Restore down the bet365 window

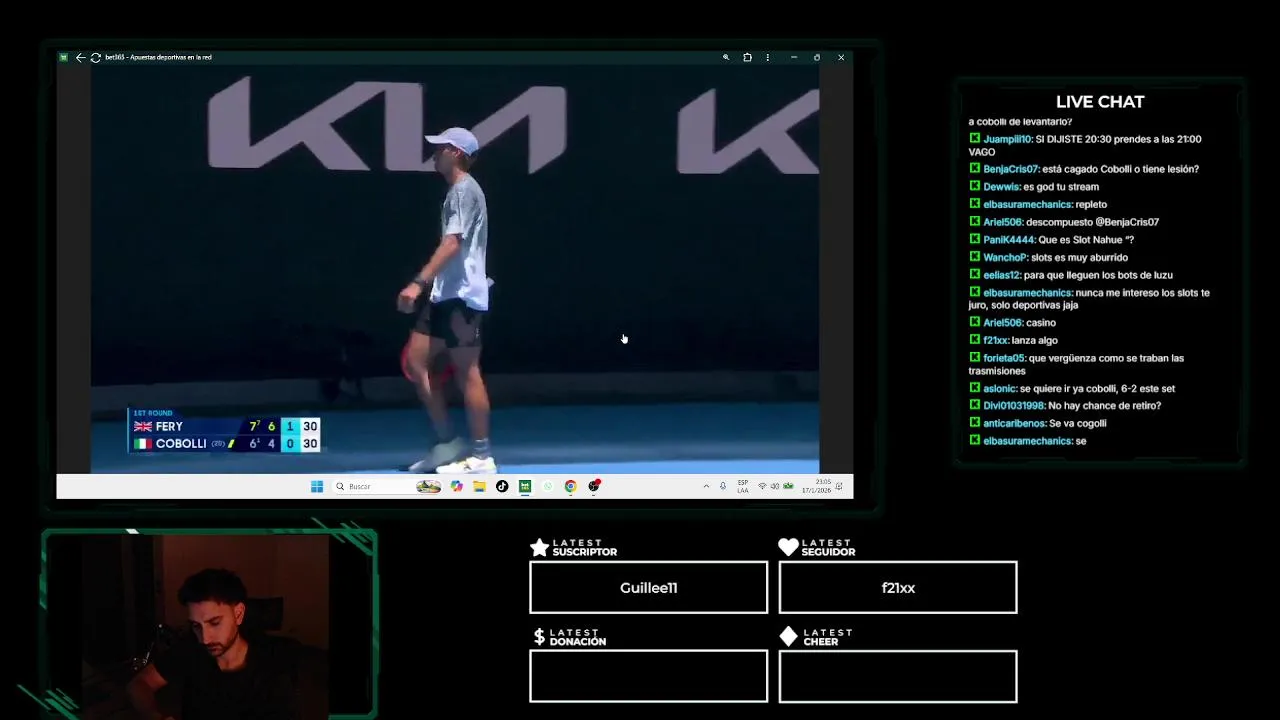coord(817,57)
